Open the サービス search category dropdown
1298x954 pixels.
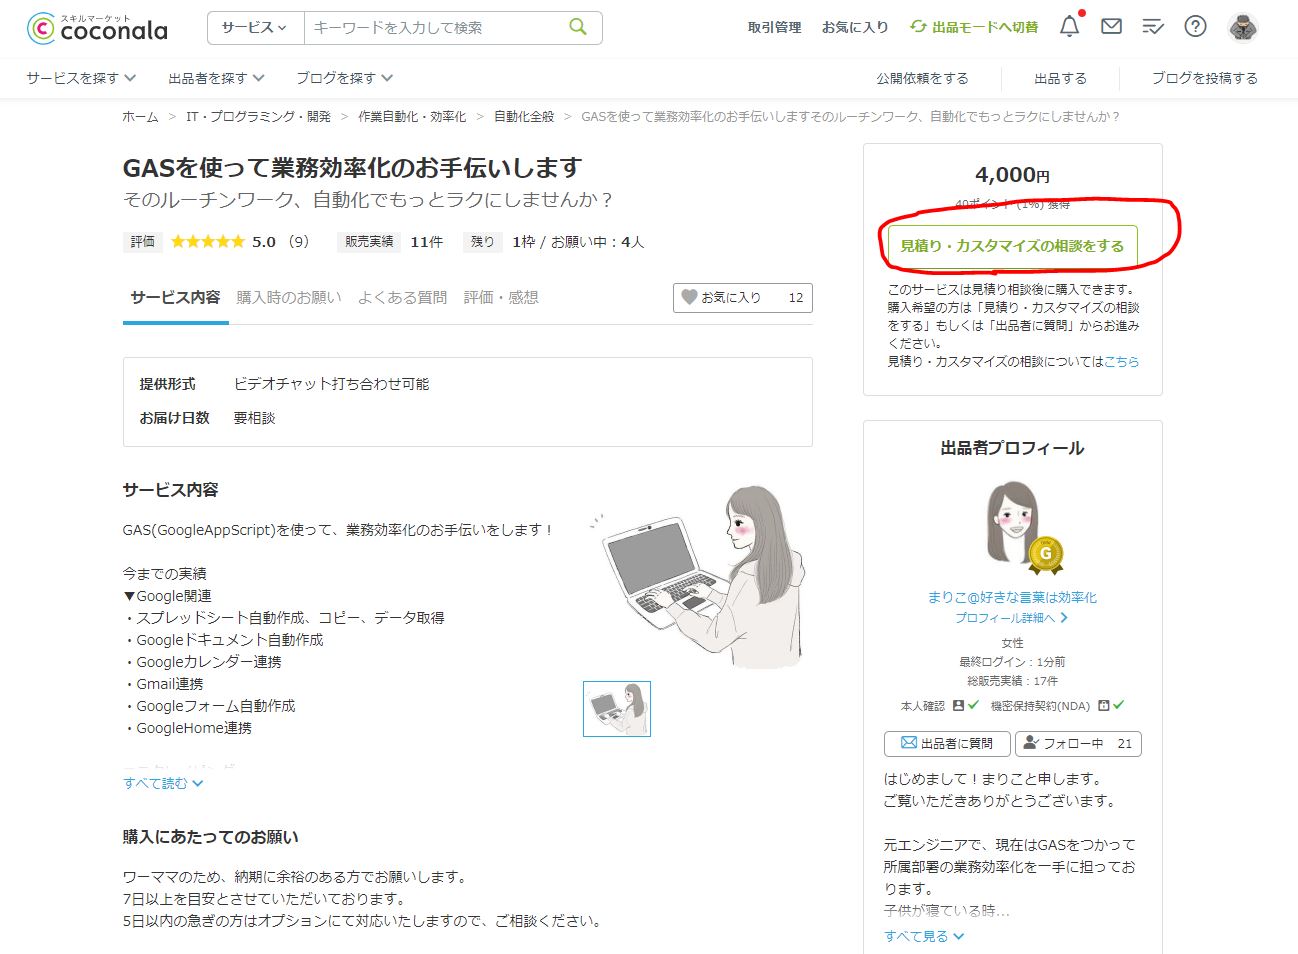255,28
